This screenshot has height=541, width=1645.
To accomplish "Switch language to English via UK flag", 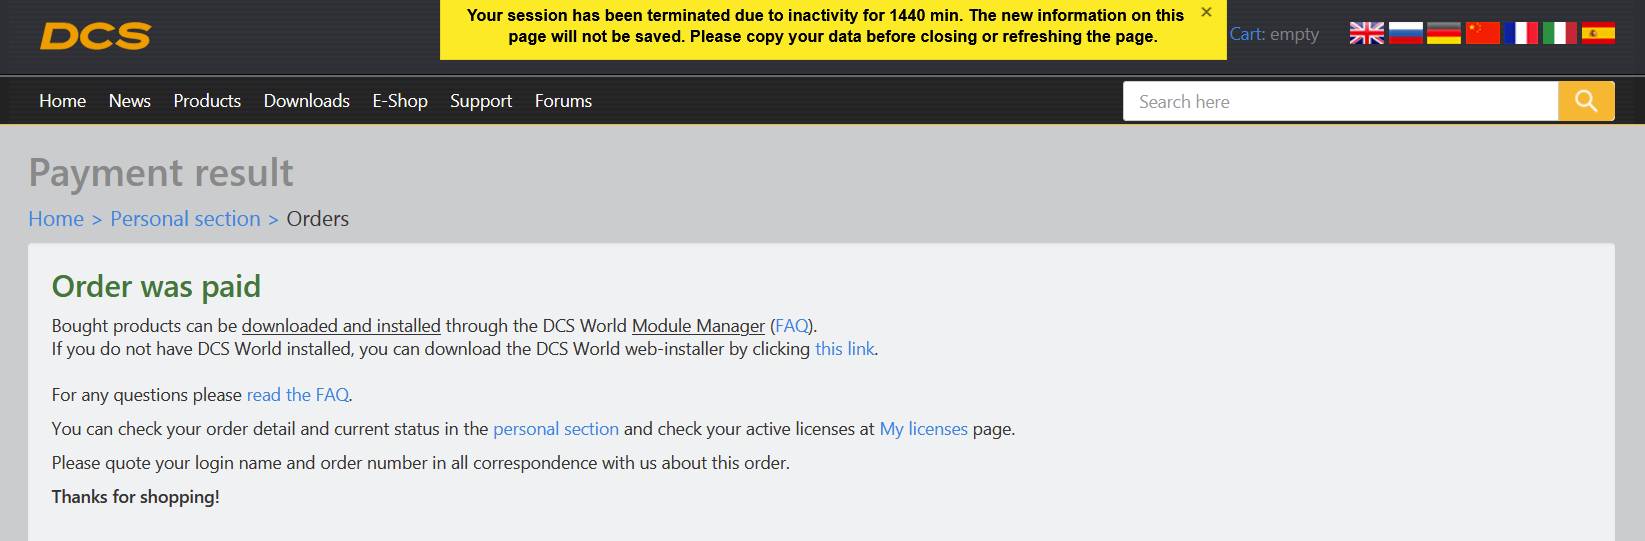I will click(1366, 33).
